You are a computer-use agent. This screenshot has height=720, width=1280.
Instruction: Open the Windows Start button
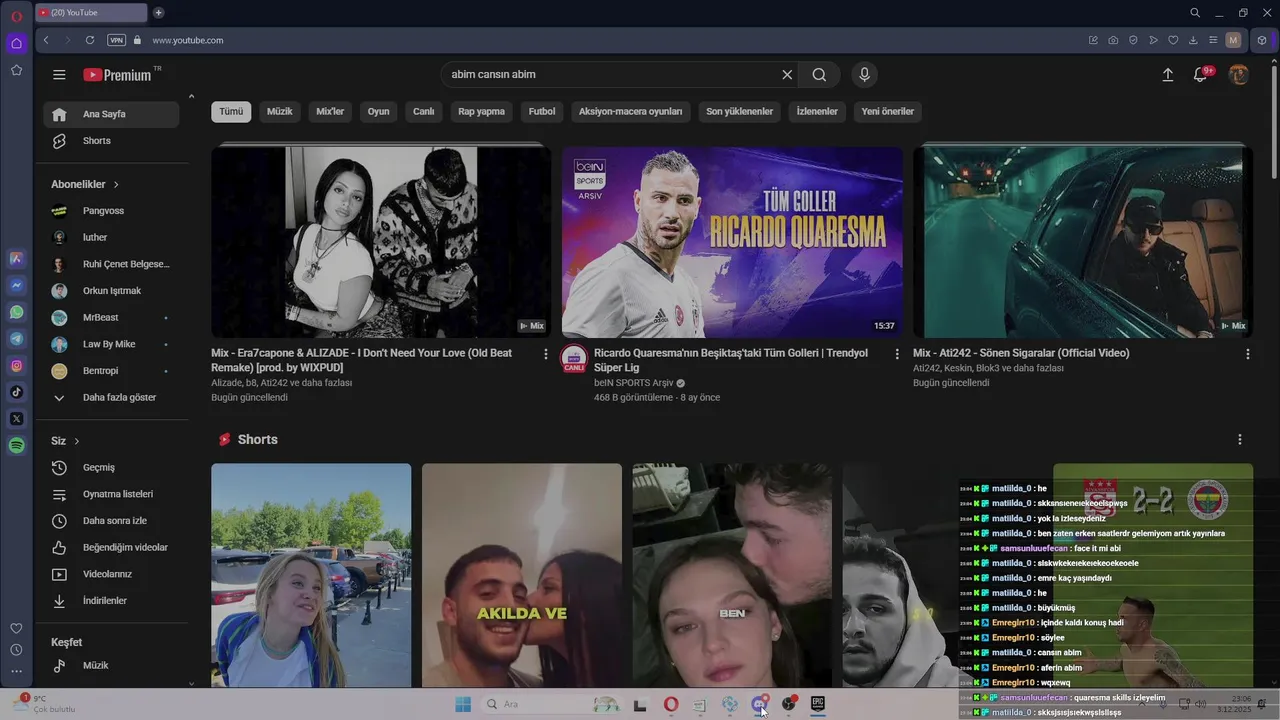463,705
